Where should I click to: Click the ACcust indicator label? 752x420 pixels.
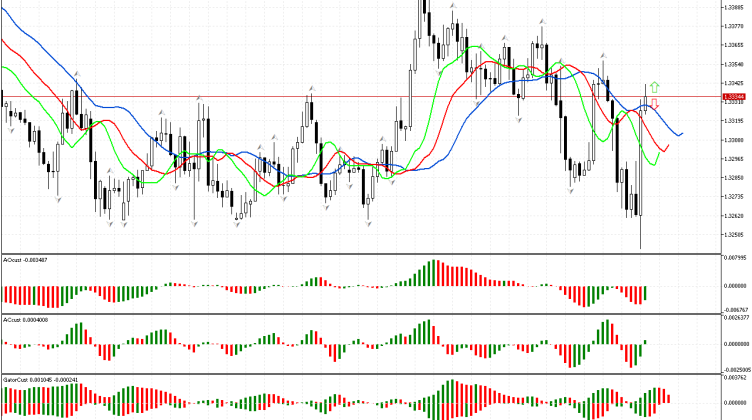(25, 321)
